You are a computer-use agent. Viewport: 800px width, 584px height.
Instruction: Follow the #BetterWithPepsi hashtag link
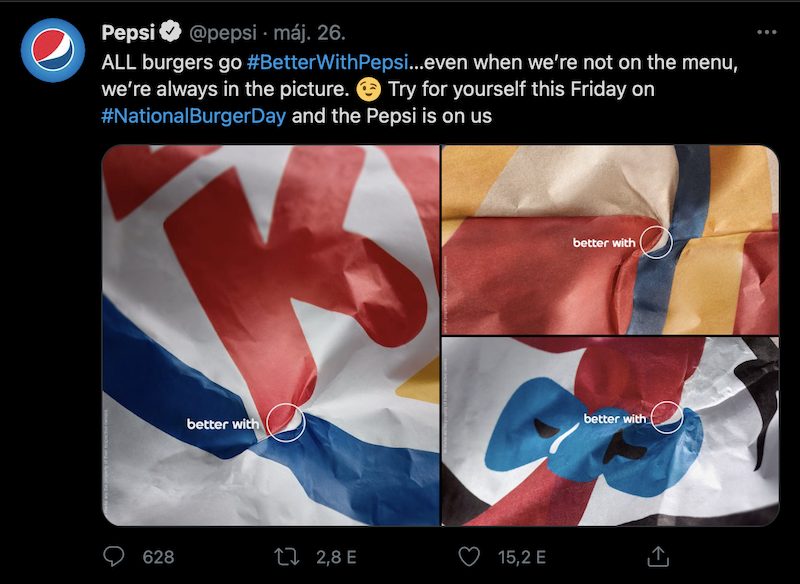326,62
